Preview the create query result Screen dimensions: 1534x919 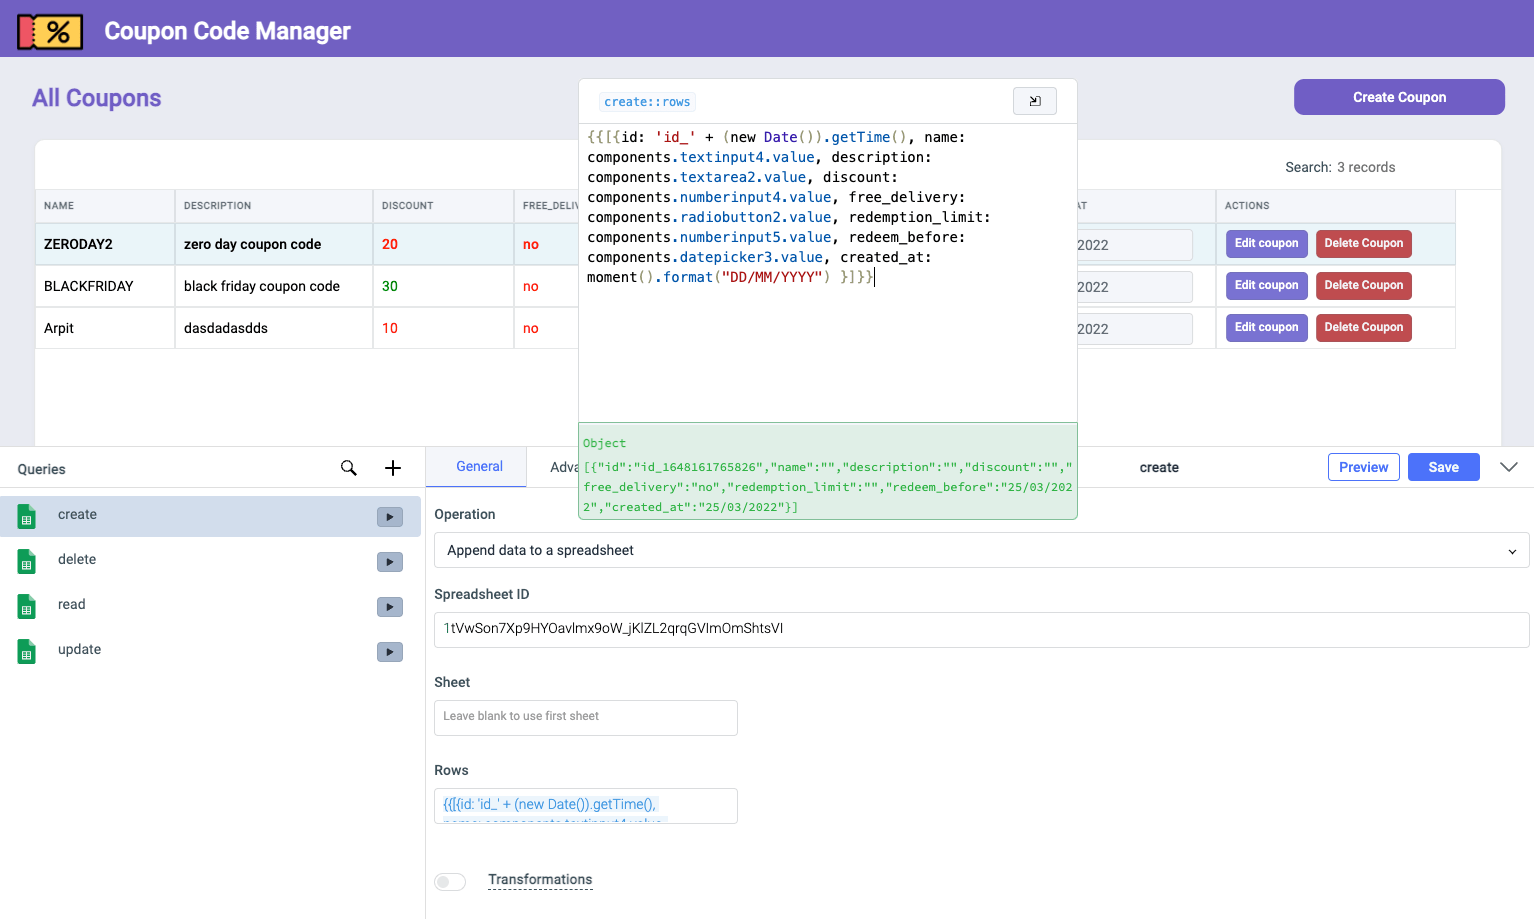[x=1363, y=467]
